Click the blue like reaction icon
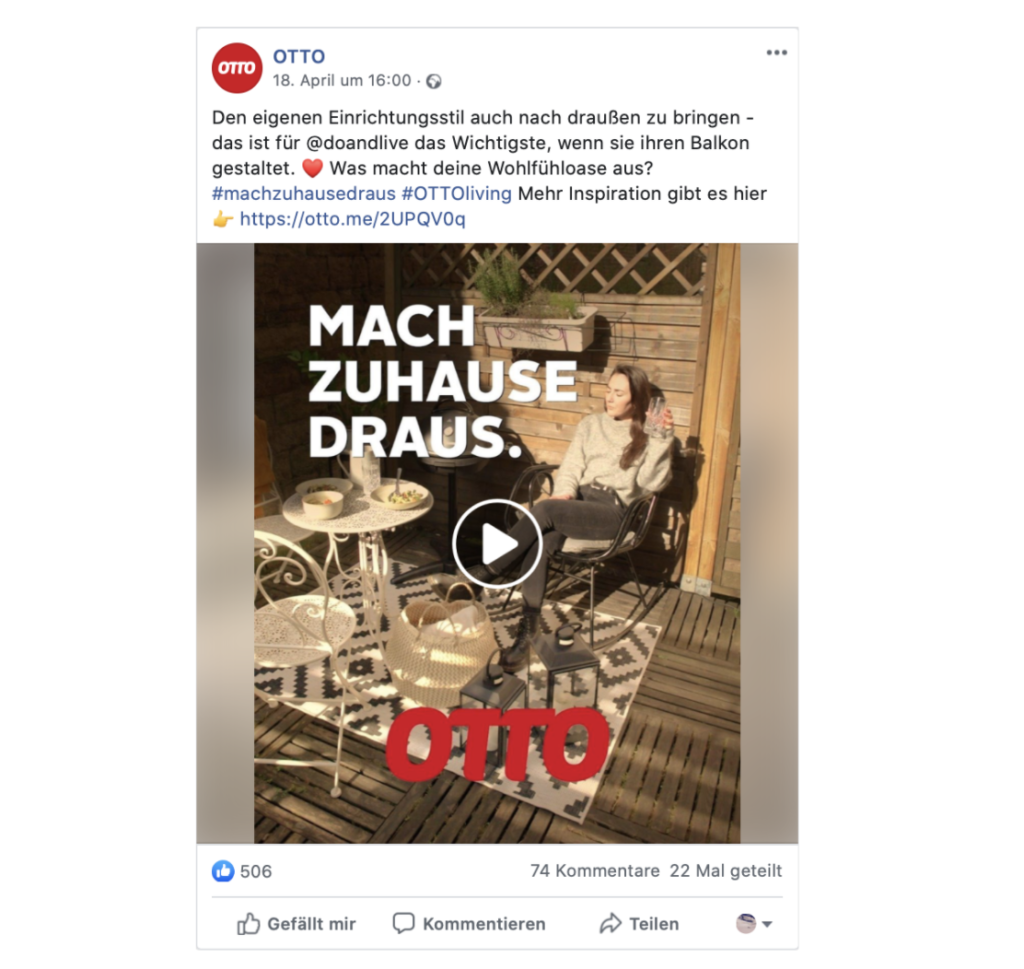Screen dimensions: 1024x969 223,871
